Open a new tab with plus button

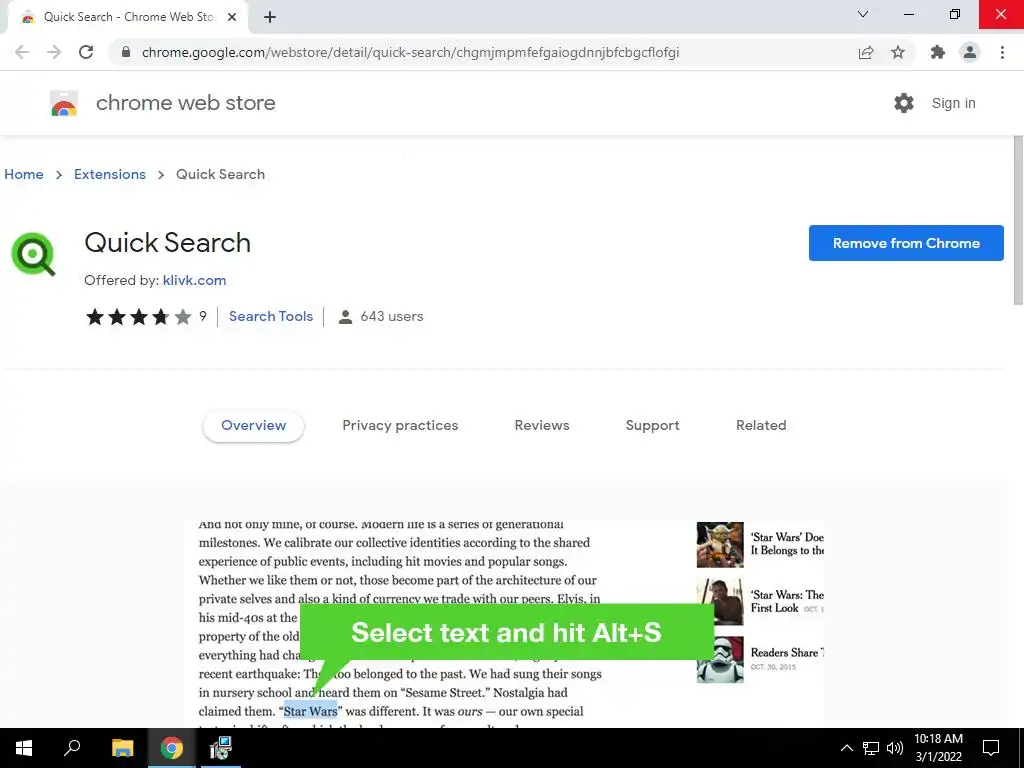click(x=270, y=17)
